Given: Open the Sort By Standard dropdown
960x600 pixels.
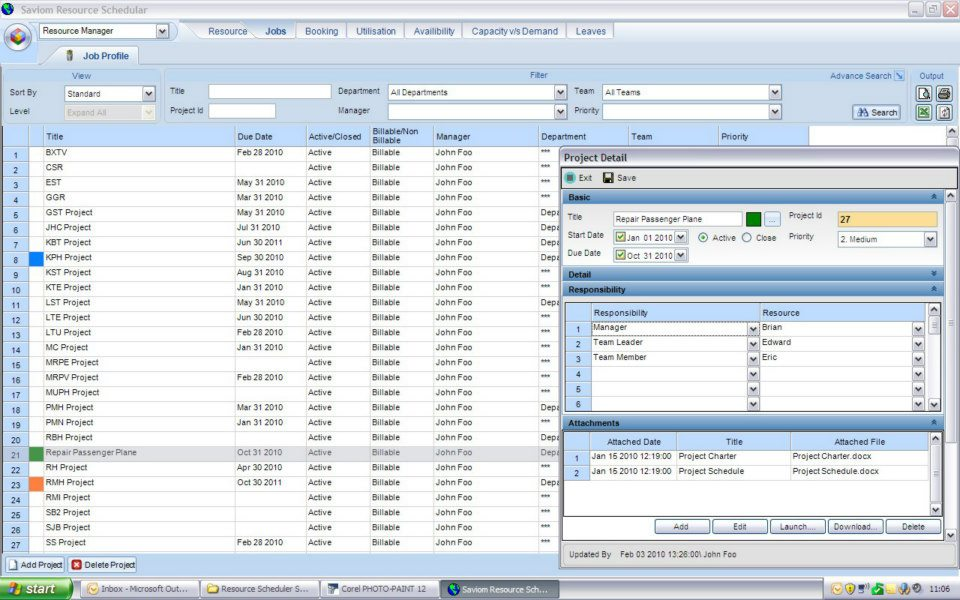Looking at the screenshot, I should pos(148,94).
